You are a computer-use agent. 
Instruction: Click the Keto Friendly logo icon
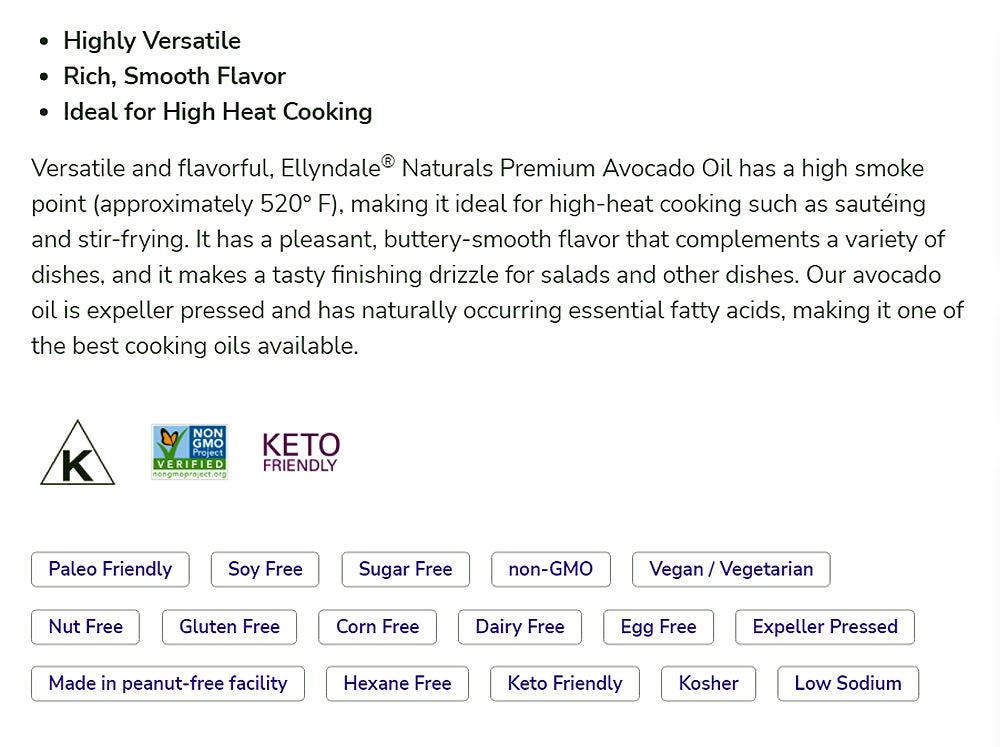[301, 452]
